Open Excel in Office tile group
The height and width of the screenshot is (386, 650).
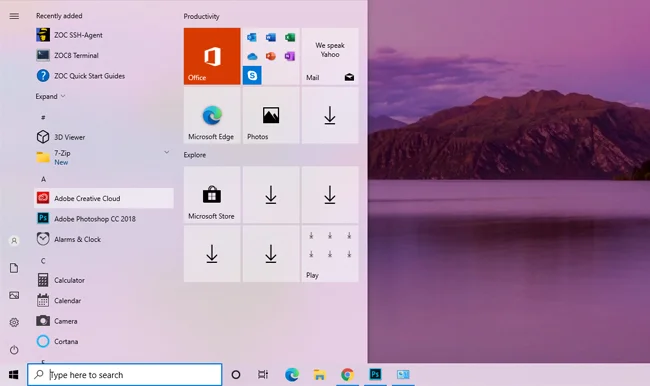point(290,37)
